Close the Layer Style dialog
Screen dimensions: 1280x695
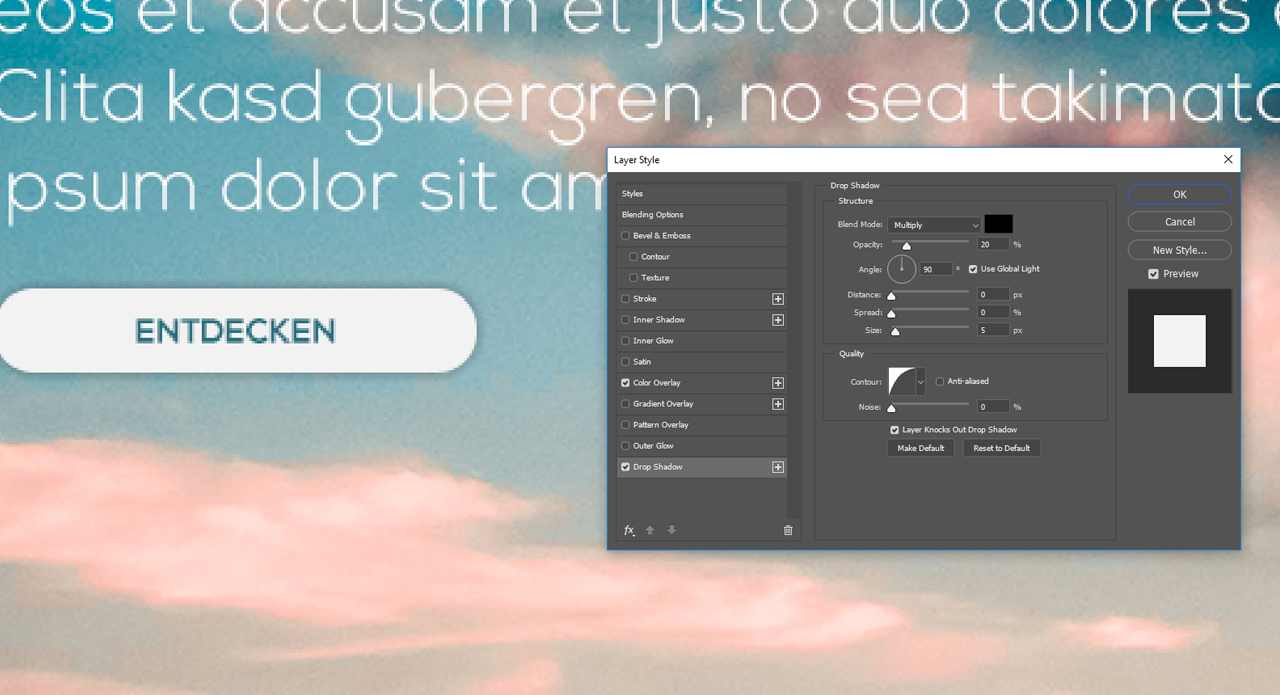(1229, 160)
